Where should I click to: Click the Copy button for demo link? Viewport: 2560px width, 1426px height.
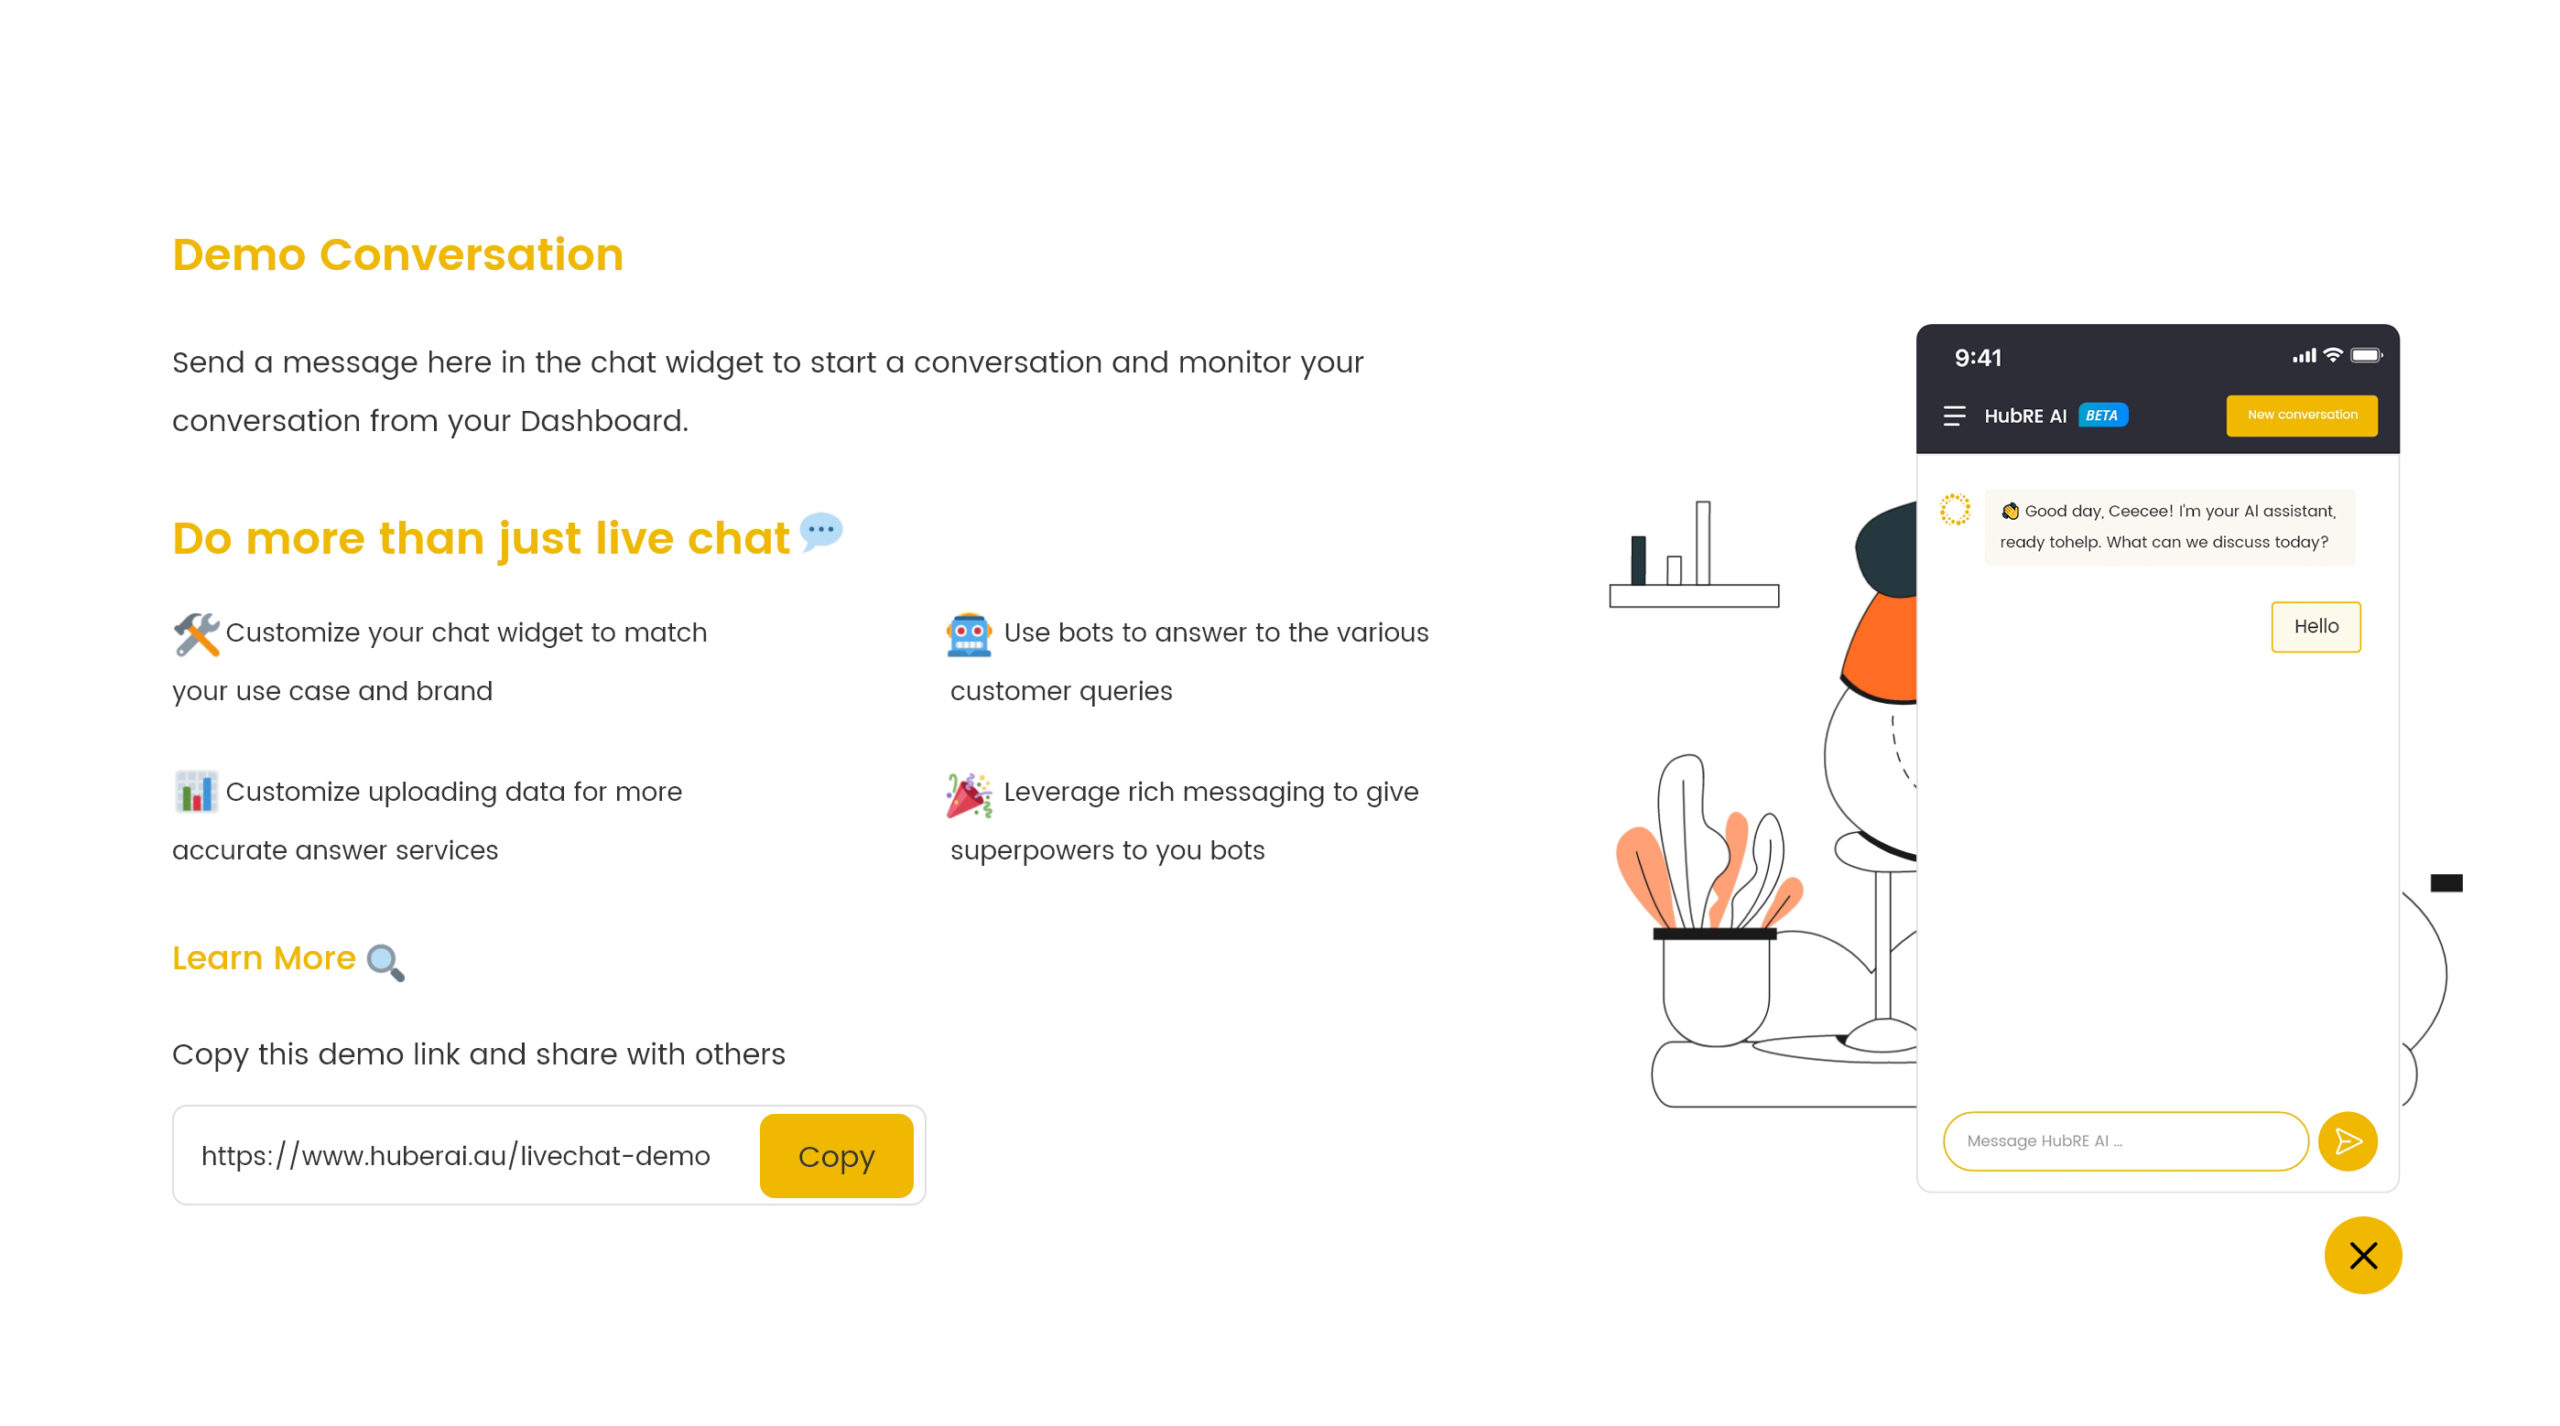pyautogui.click(x=834, y=1154)
